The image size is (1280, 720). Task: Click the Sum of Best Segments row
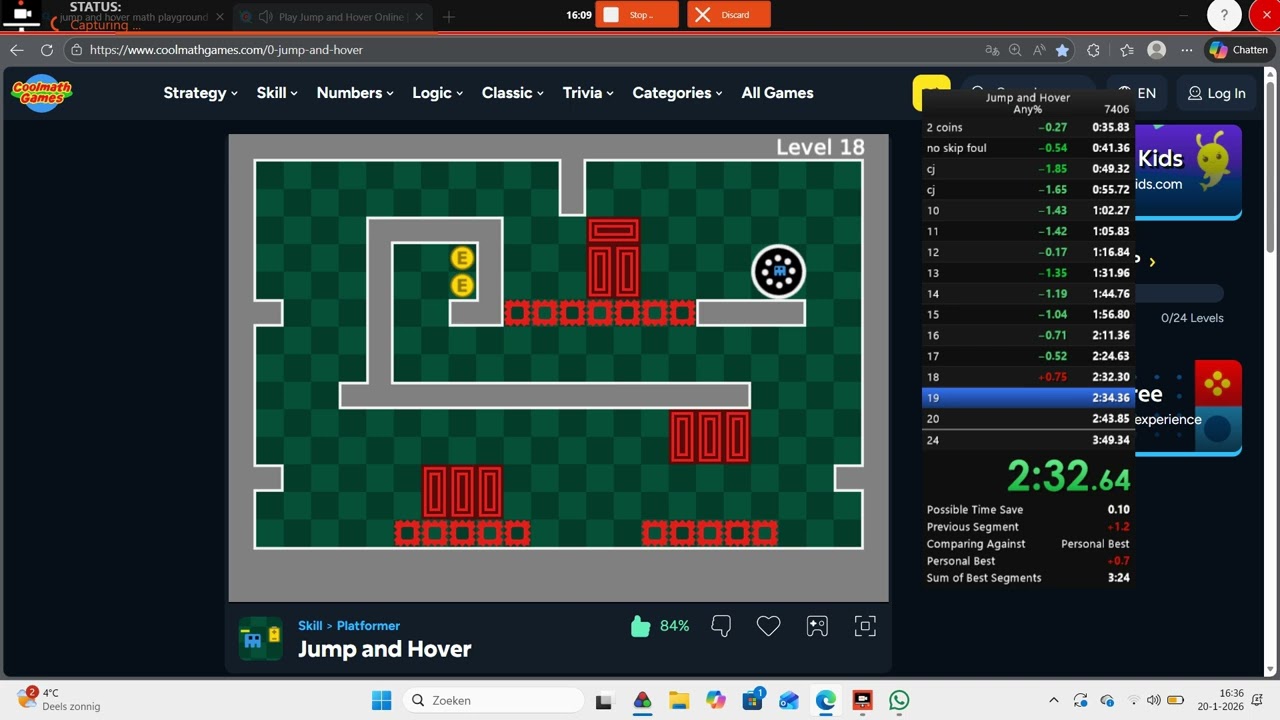pos(1028,578)
